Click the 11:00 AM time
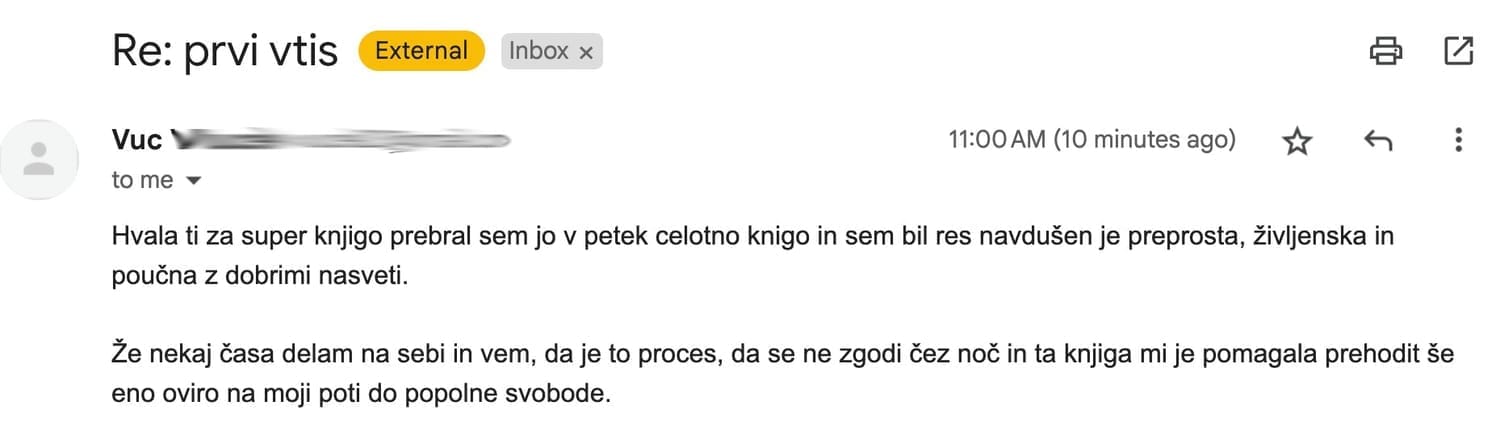 coord(995,141)
